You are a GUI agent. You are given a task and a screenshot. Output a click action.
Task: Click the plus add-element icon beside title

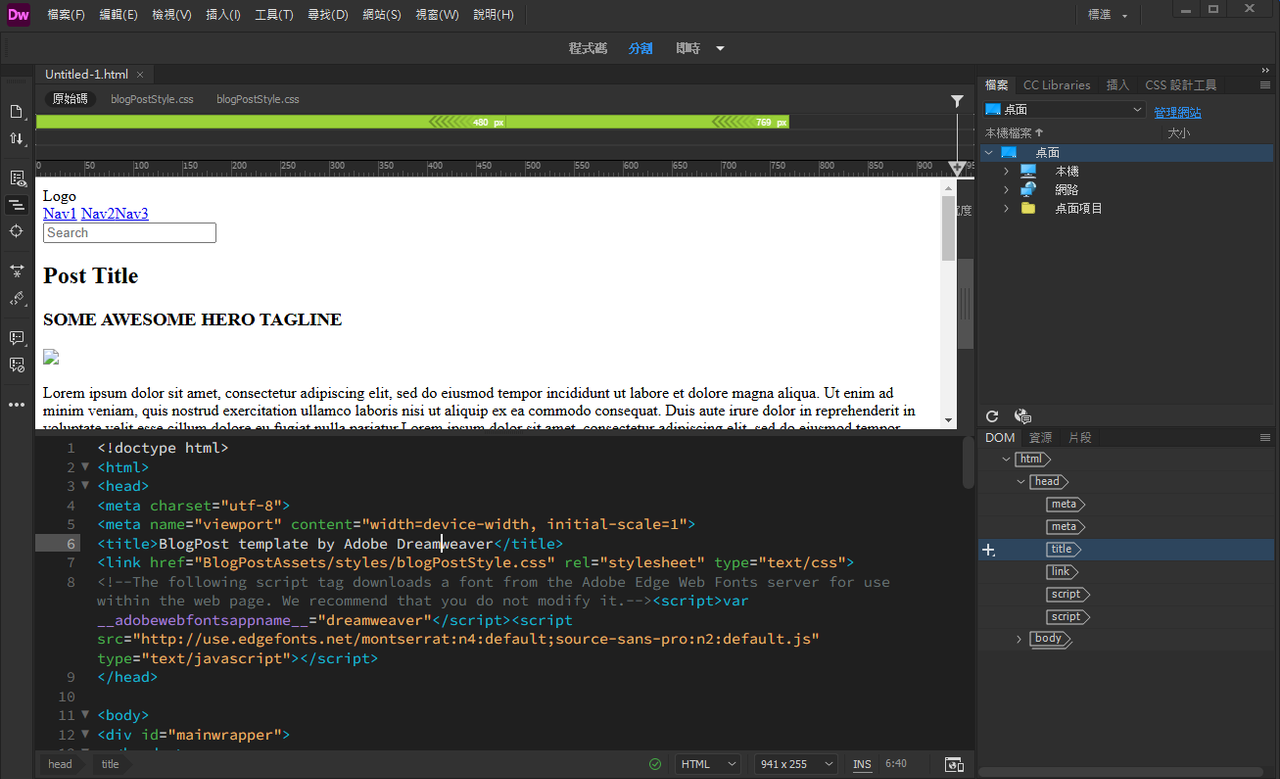[x=989, y=550]
